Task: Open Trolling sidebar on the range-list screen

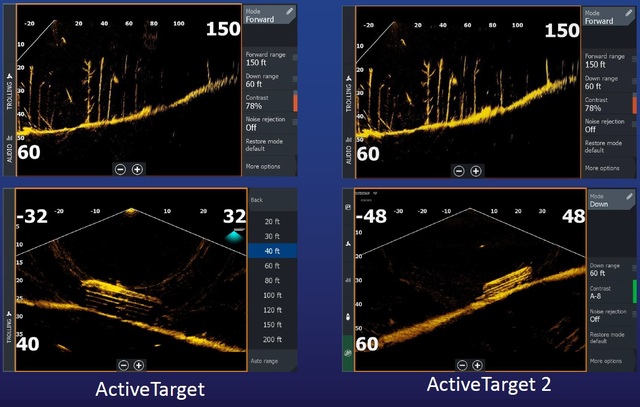Action: (9, 327)
